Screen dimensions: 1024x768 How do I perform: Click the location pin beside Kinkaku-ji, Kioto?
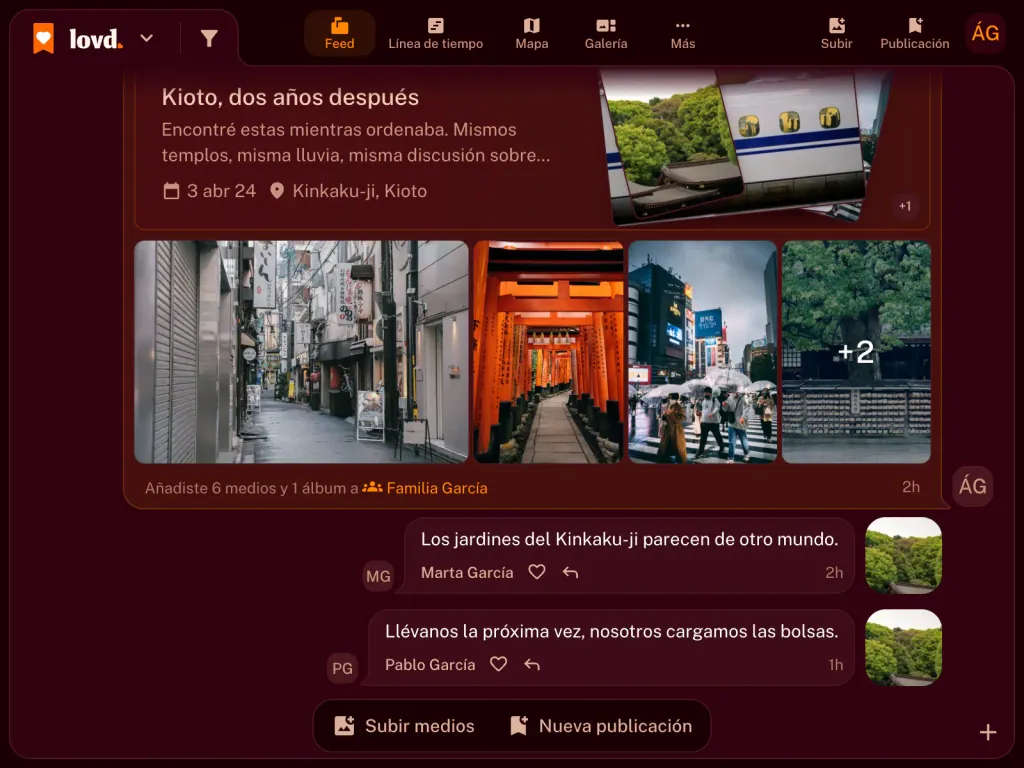277,191
